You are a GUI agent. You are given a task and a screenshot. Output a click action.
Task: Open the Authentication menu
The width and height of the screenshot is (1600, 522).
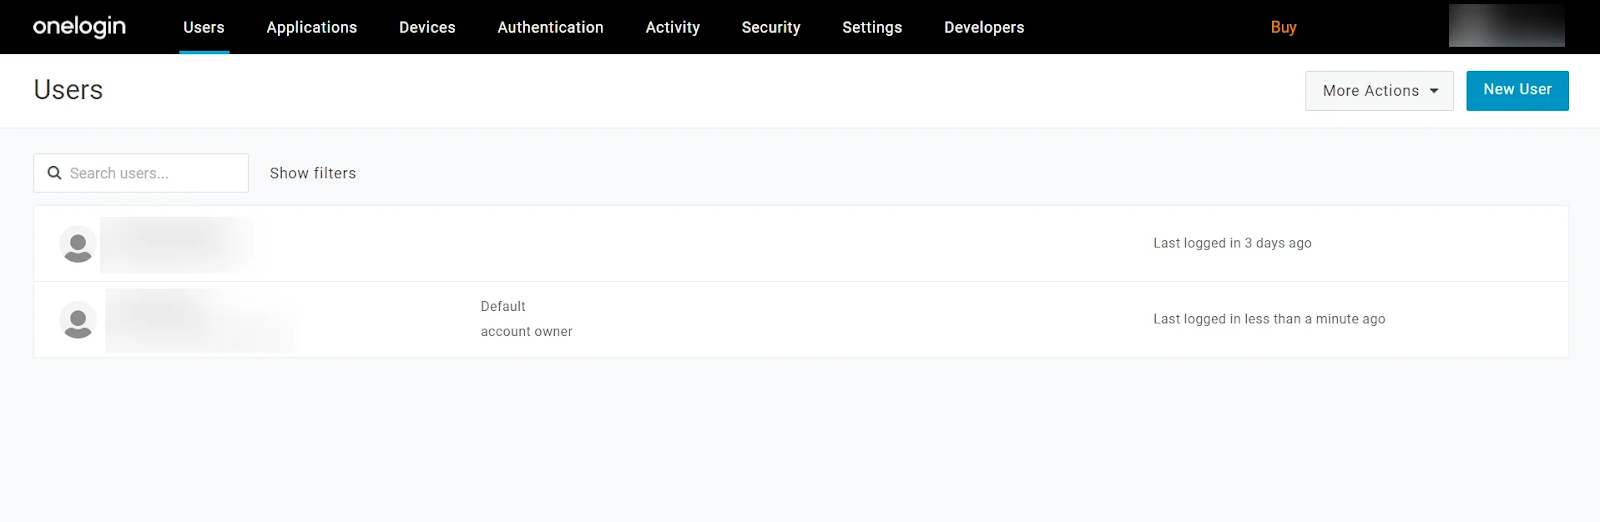(550, 27)
